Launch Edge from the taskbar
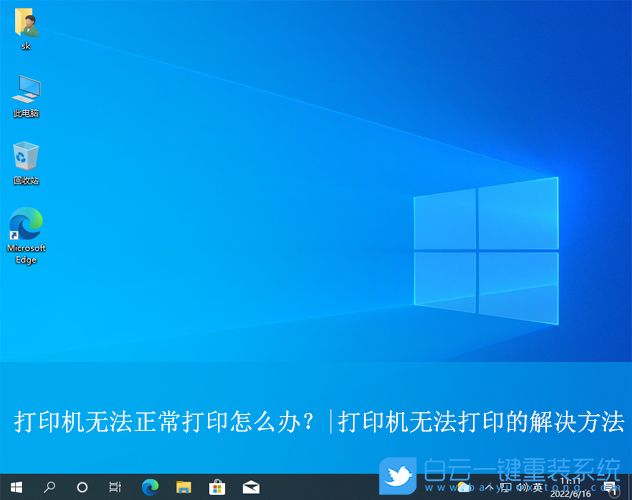 [150, 487]
